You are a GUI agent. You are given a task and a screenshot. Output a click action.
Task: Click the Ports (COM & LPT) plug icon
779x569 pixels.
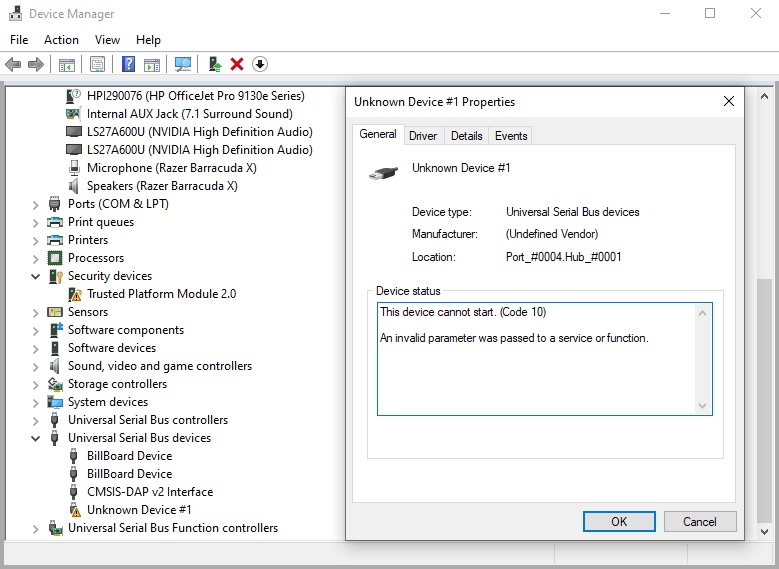(x=55, y=204)
